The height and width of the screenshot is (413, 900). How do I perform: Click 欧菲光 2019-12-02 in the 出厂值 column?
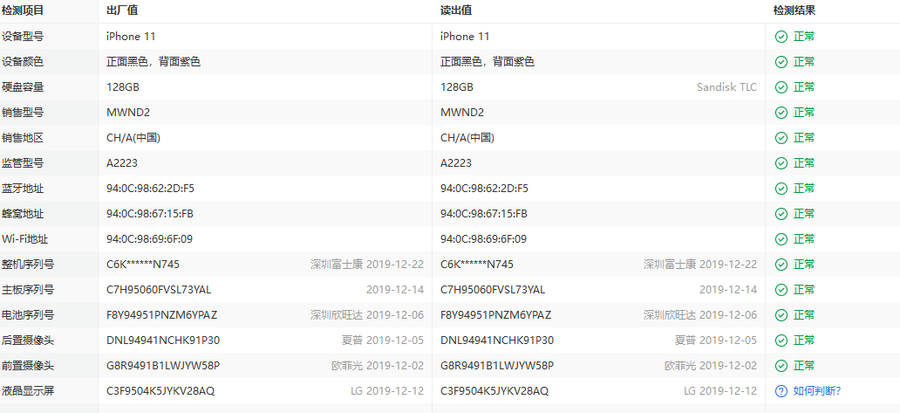coord(378,365)
